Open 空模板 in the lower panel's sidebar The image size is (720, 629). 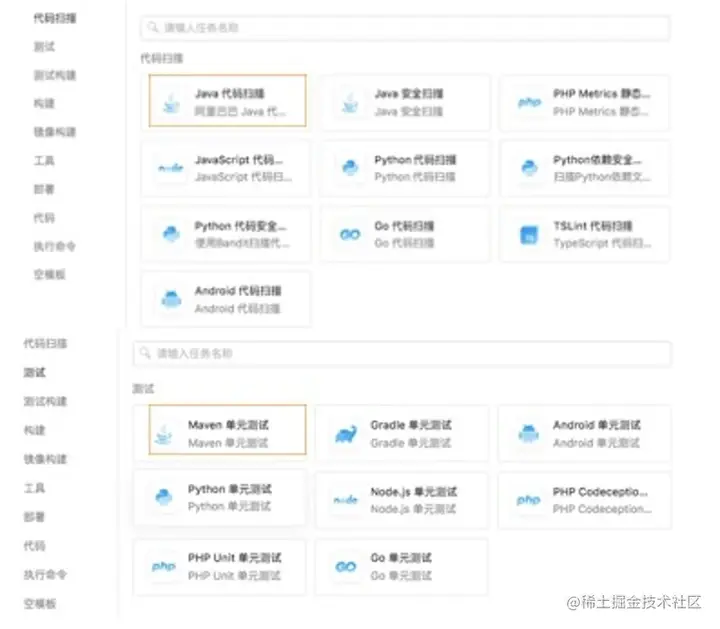(x=40, y=603)
